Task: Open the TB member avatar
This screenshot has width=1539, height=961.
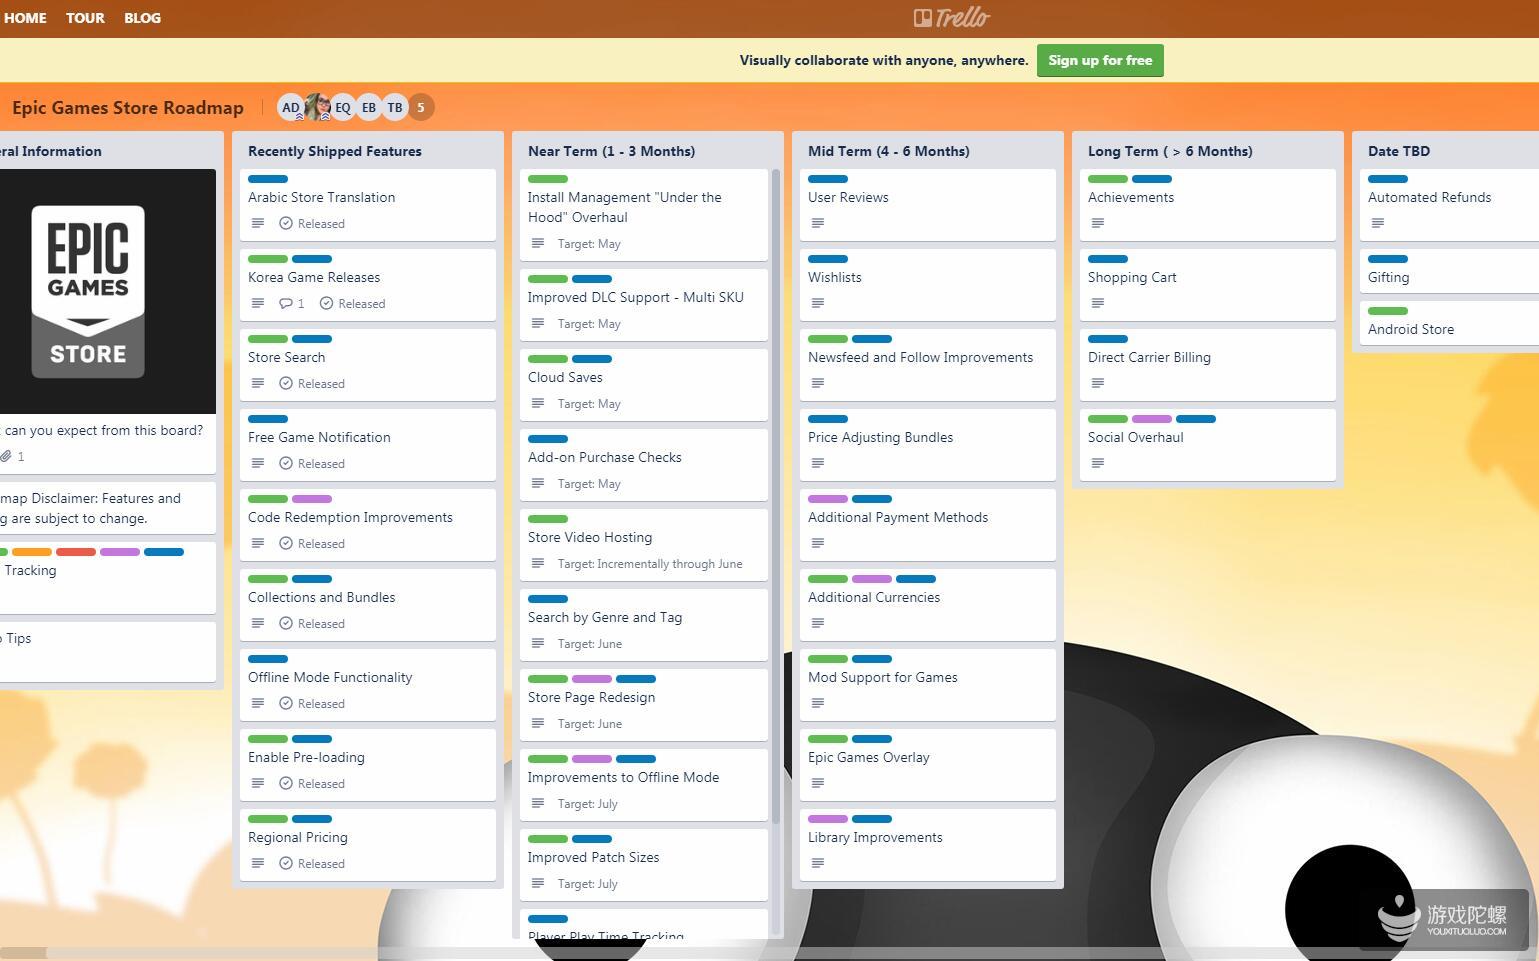Action: click(395, 107)
